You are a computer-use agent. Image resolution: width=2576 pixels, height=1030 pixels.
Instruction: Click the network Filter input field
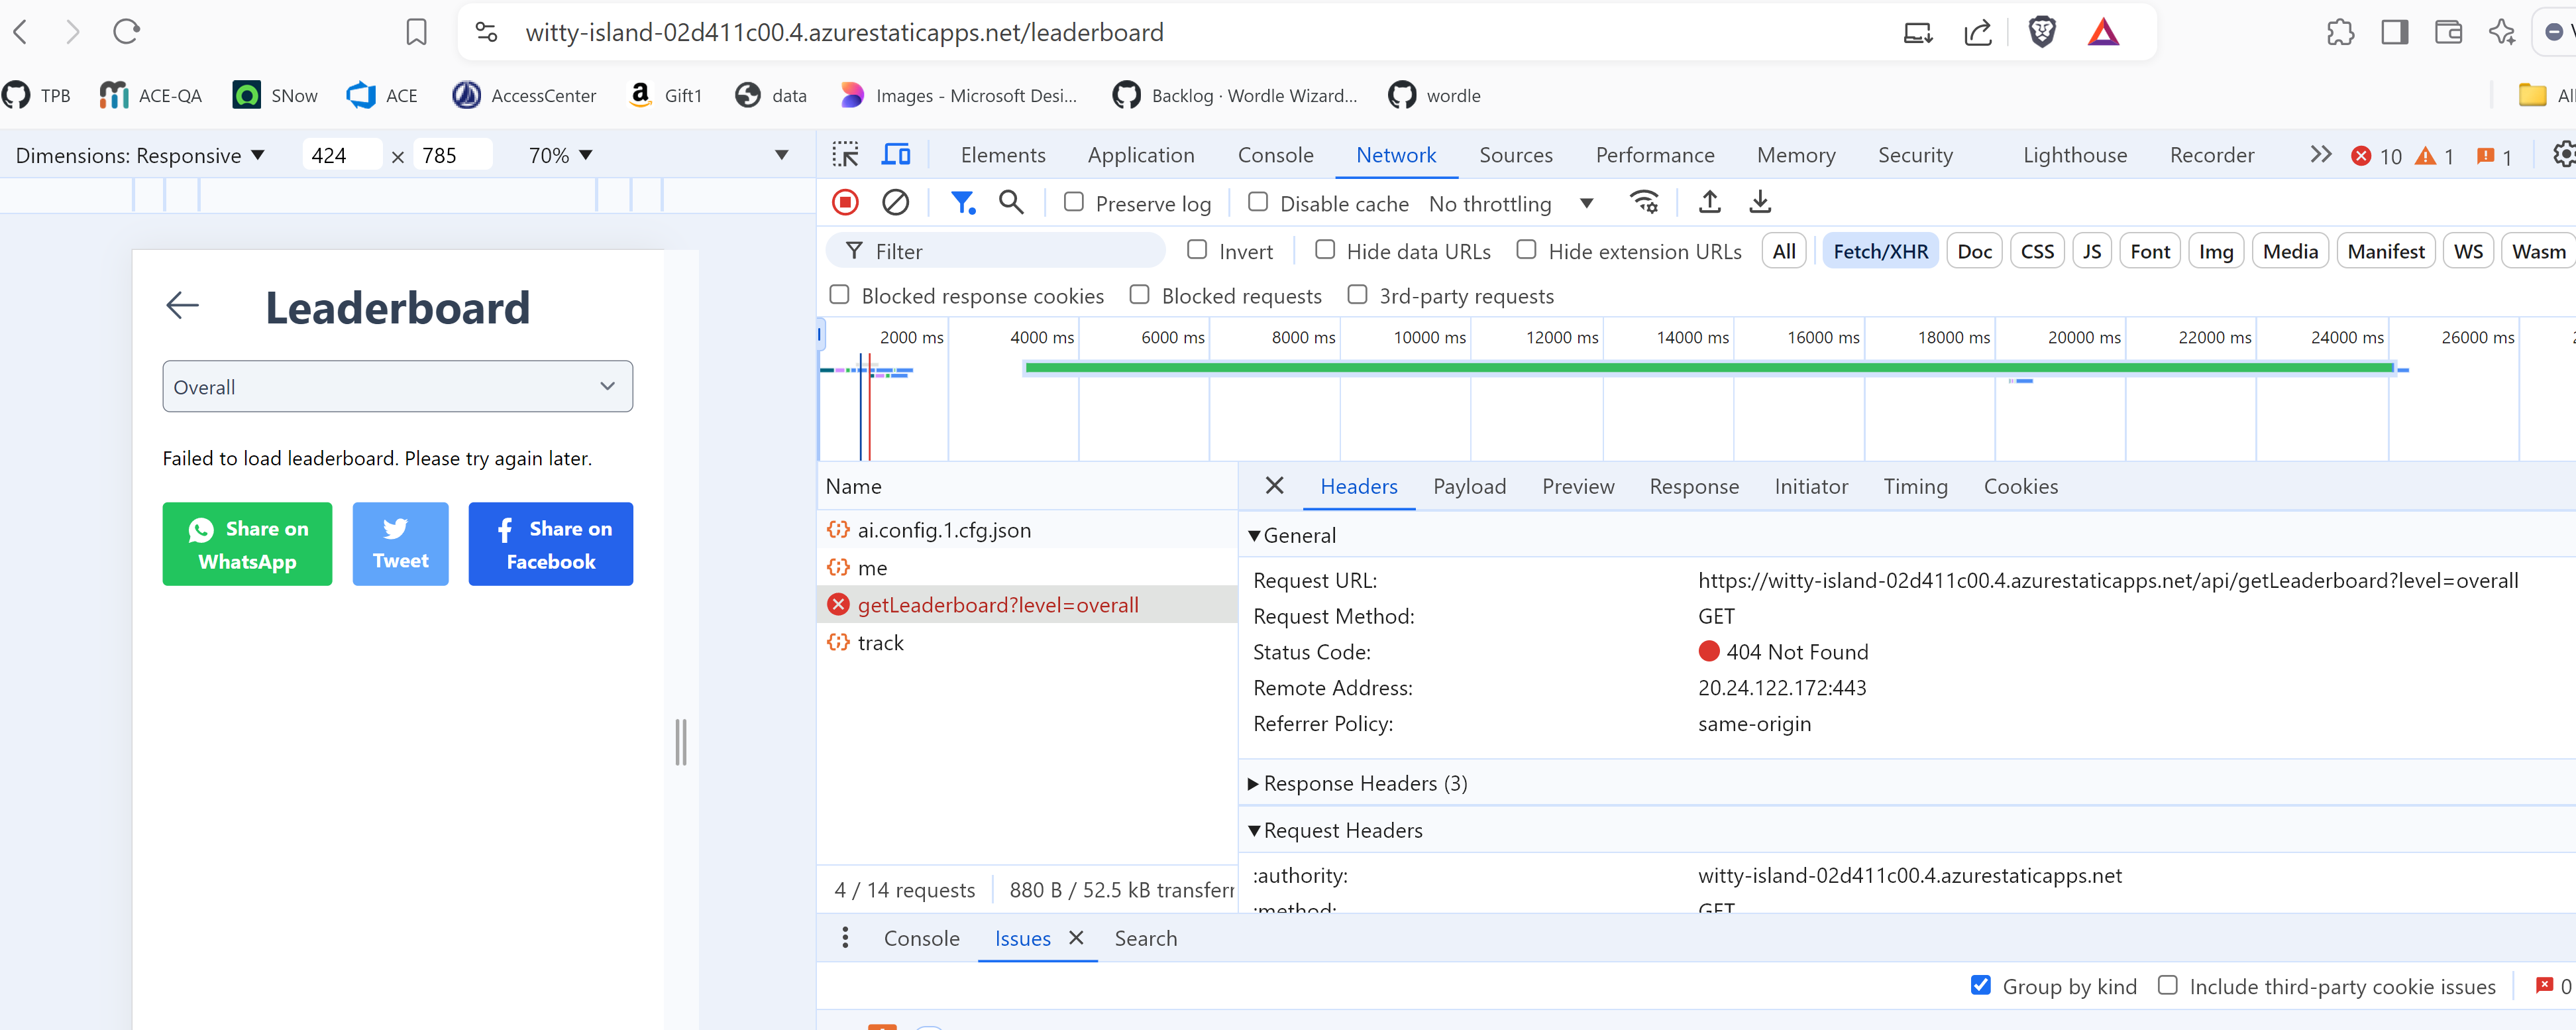[x=996, y=251]
